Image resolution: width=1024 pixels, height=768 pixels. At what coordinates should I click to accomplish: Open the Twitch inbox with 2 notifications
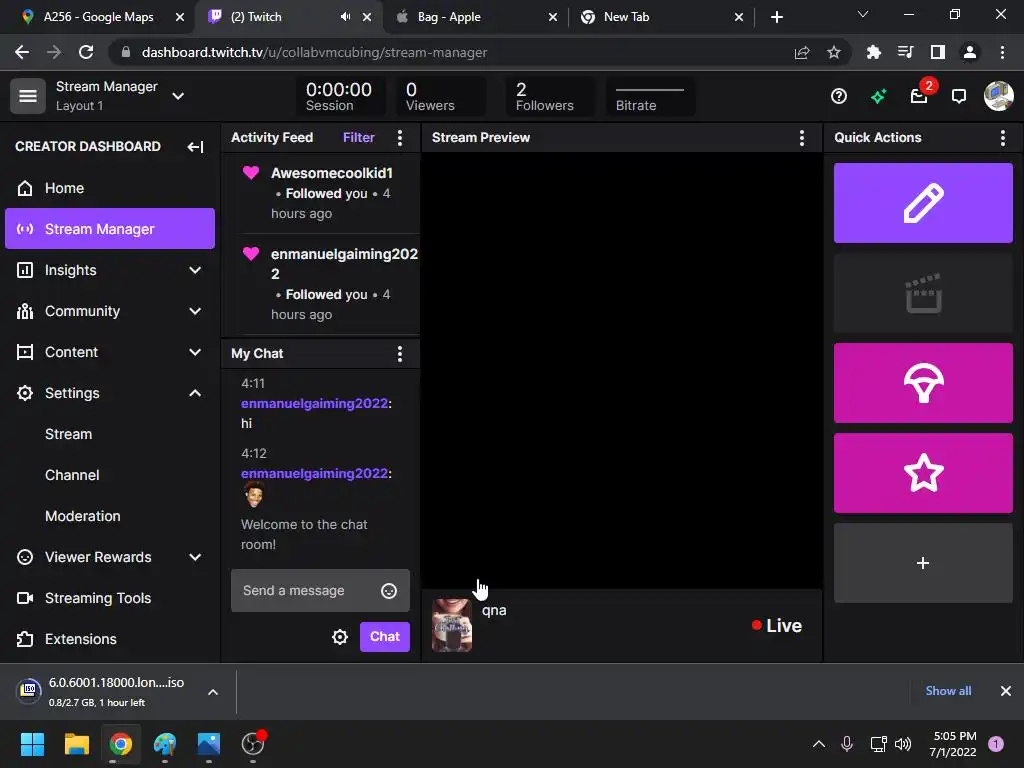click(x=920, y=97)
